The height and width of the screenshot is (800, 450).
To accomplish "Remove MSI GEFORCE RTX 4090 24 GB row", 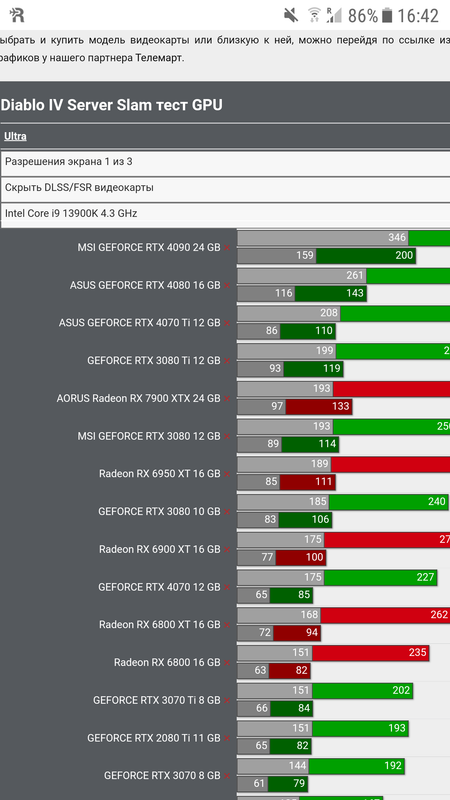I will (227, 247).
